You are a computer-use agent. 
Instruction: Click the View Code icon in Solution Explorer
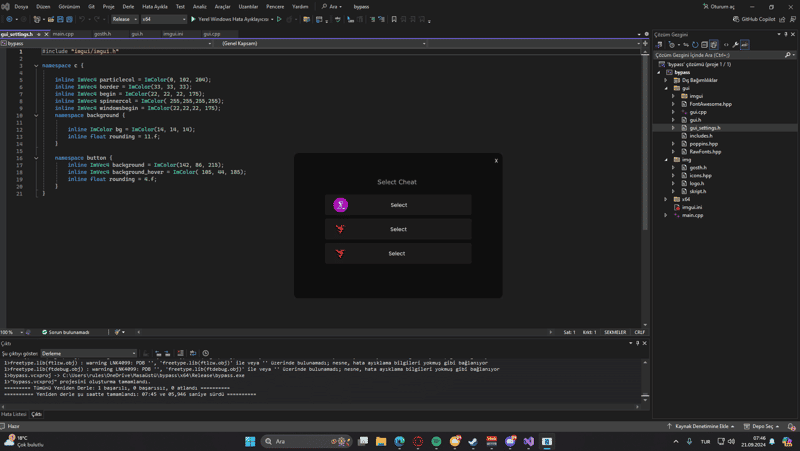tap(726, 45)
